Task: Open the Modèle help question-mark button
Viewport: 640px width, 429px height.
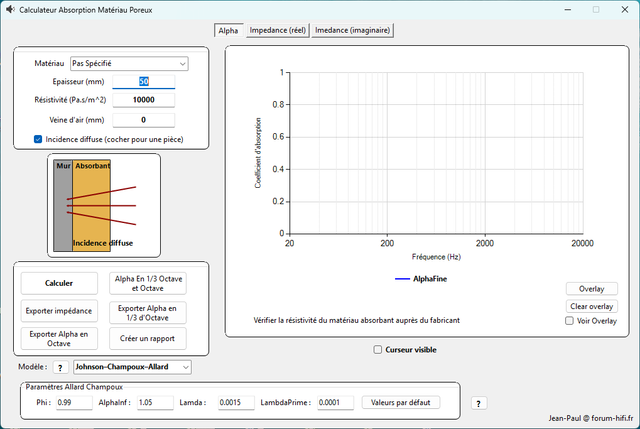Action: point(60,367)
